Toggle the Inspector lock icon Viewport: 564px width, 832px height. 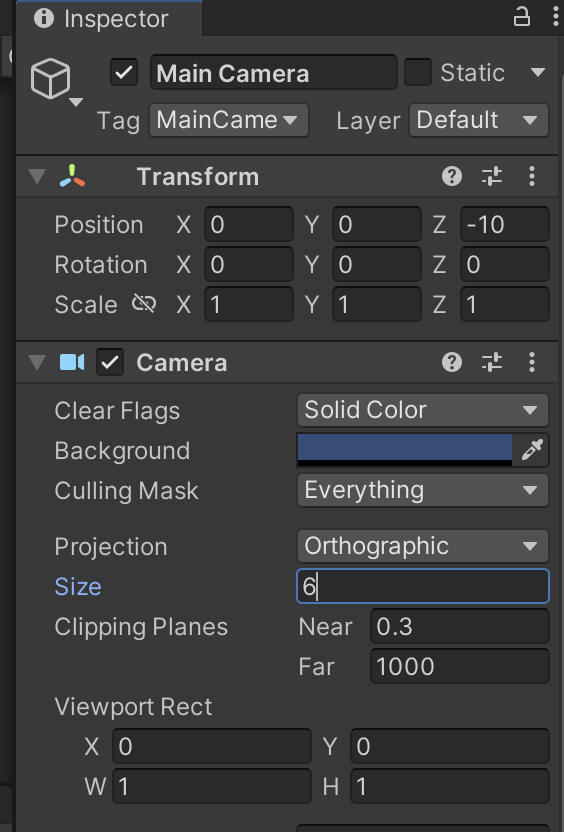522,16
